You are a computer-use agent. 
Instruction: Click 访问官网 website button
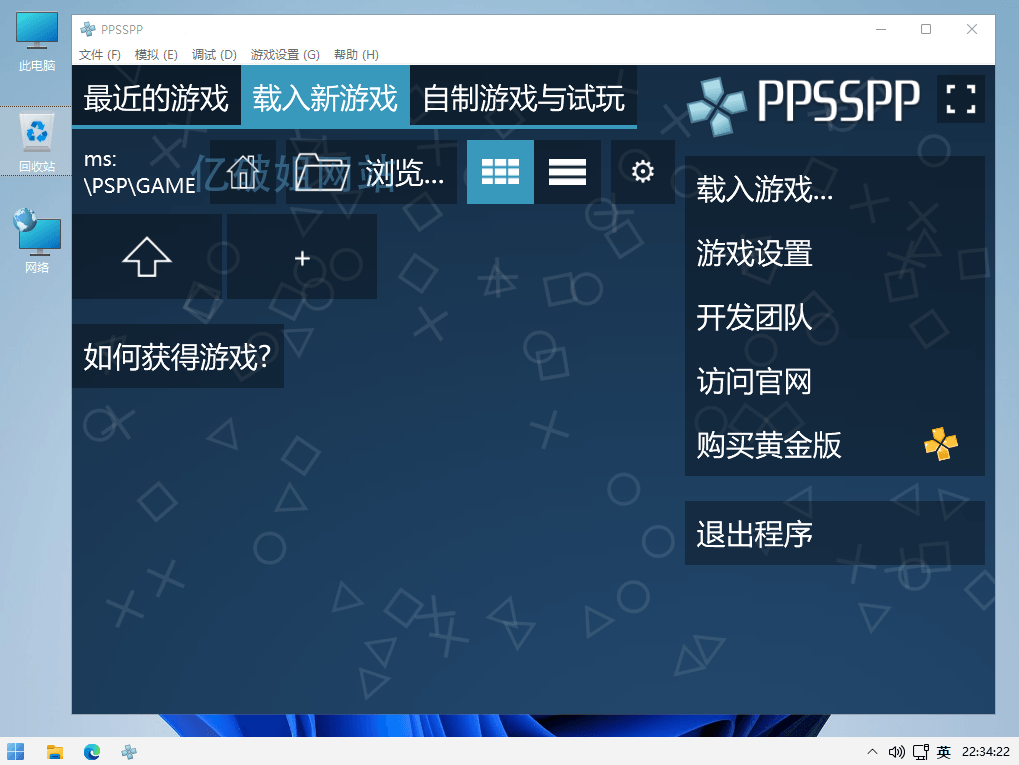(x=834, y=381)
